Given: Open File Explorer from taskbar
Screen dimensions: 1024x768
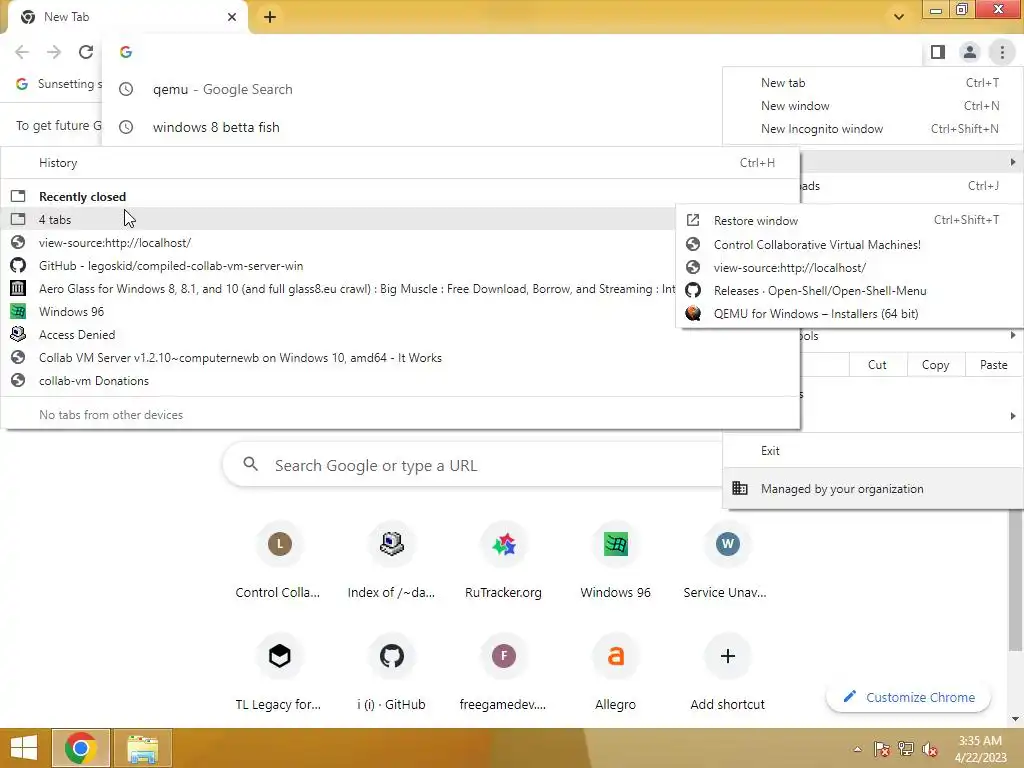Looking at the screenshot, I should coord(142,748).
